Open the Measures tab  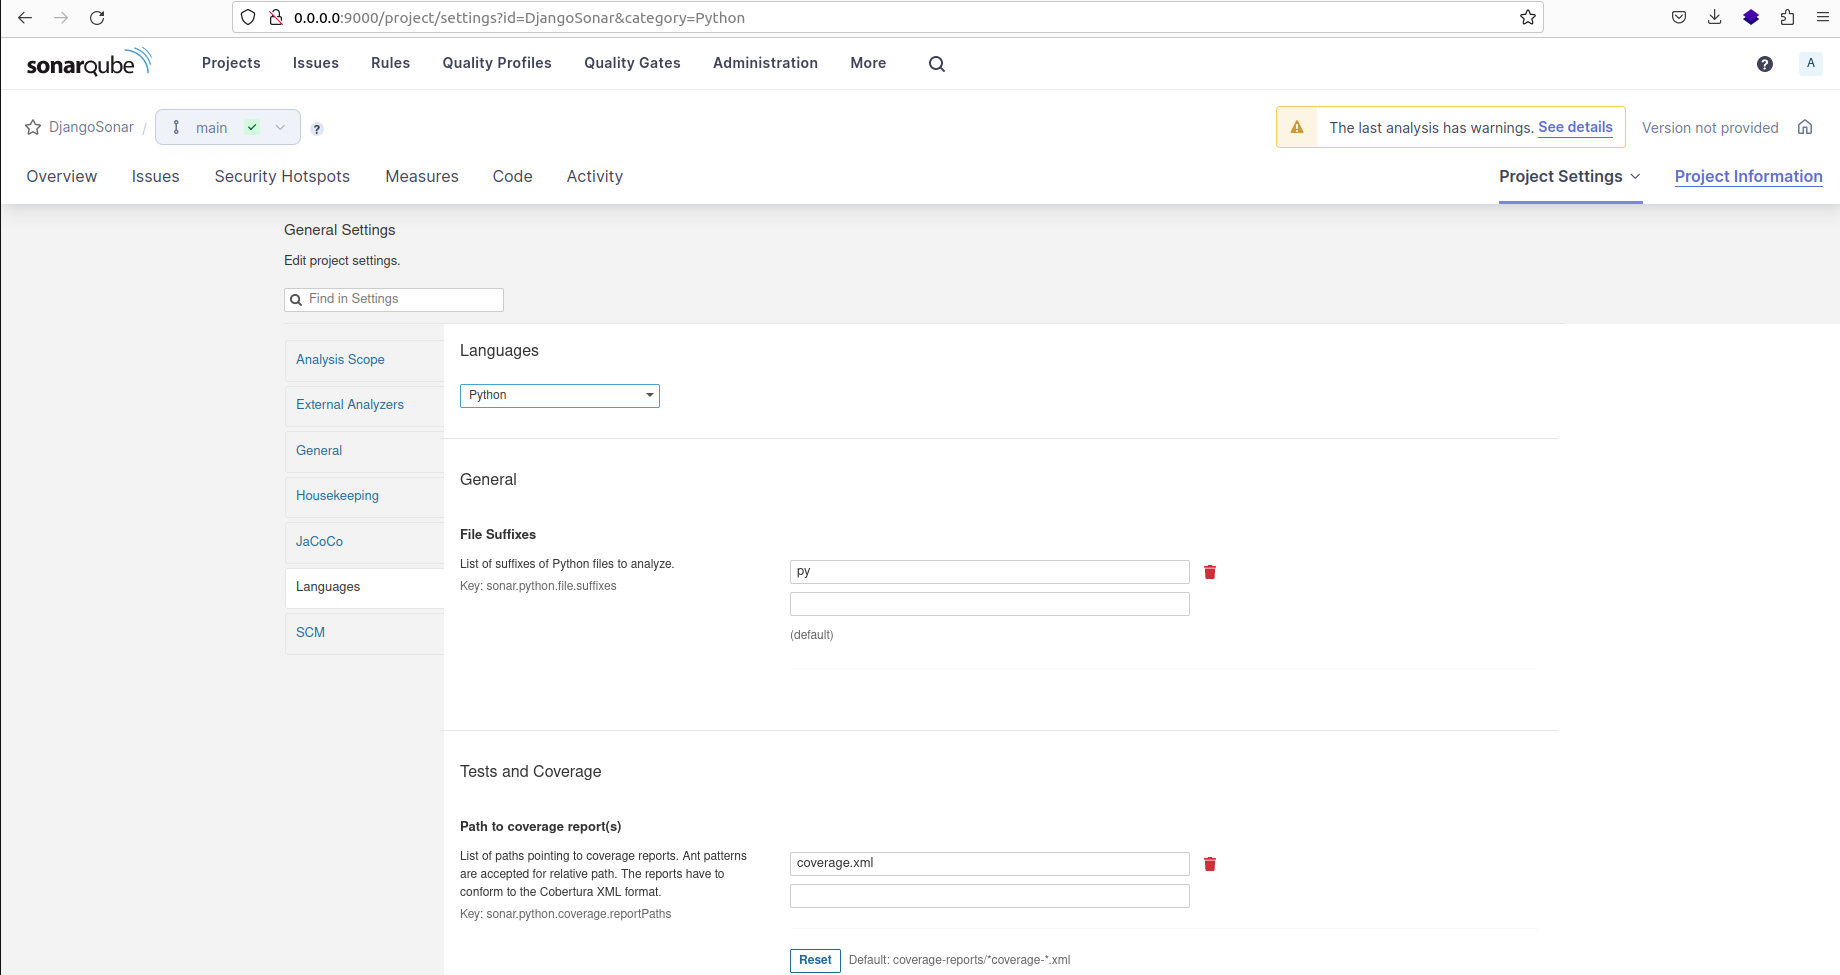(x=422, y=176)
